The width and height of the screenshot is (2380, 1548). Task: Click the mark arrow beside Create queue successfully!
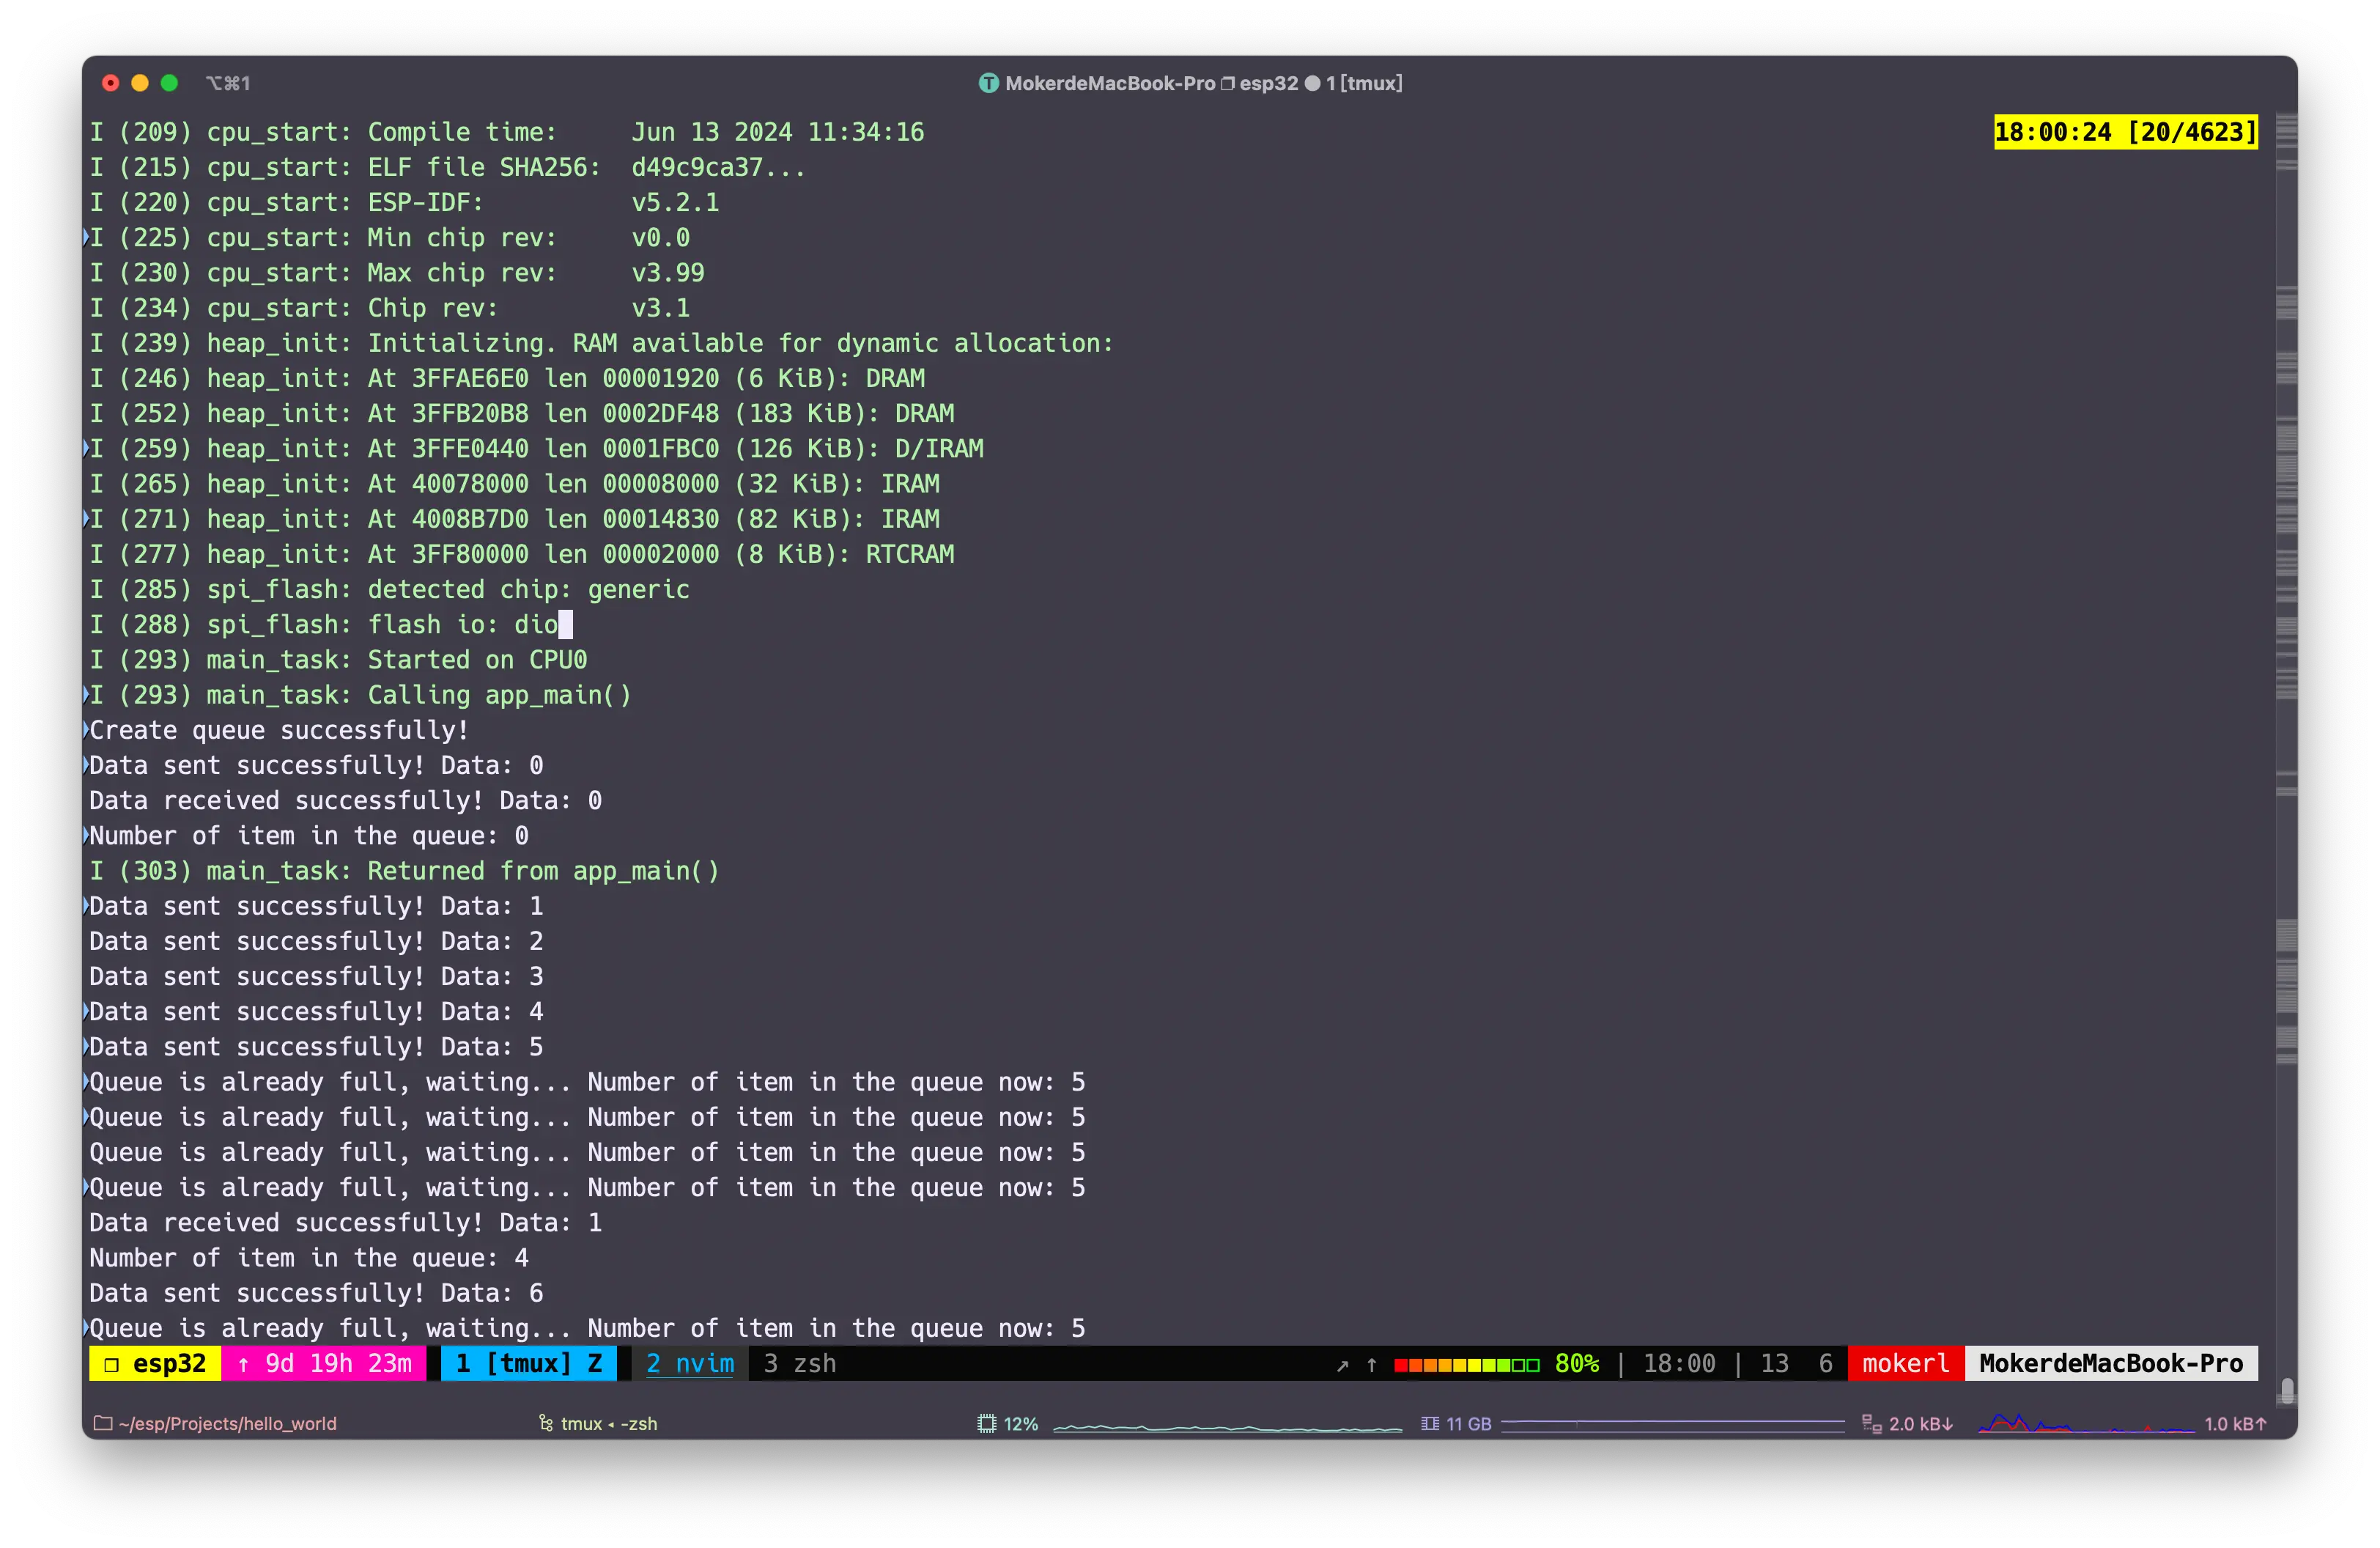tap(86, 729)
